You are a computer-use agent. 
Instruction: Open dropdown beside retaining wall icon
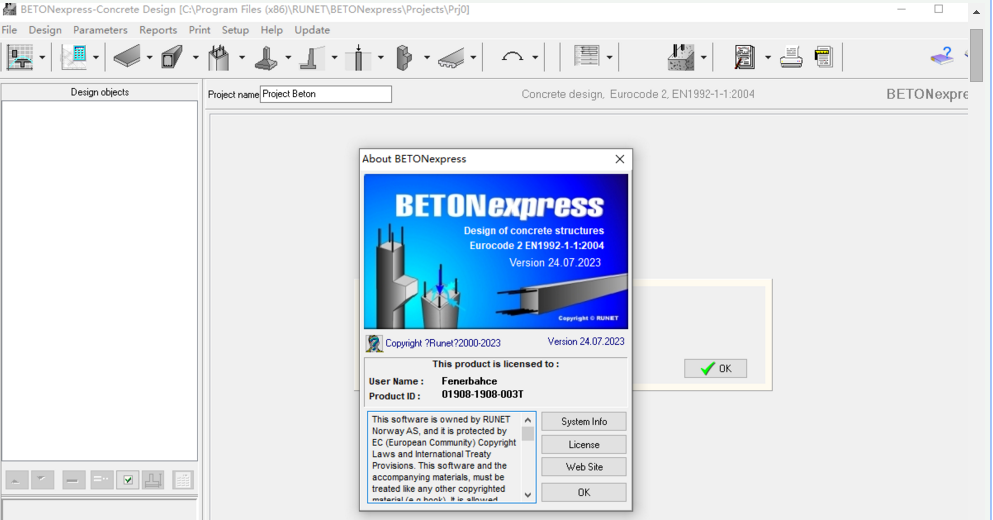click(x=334, y=58)
